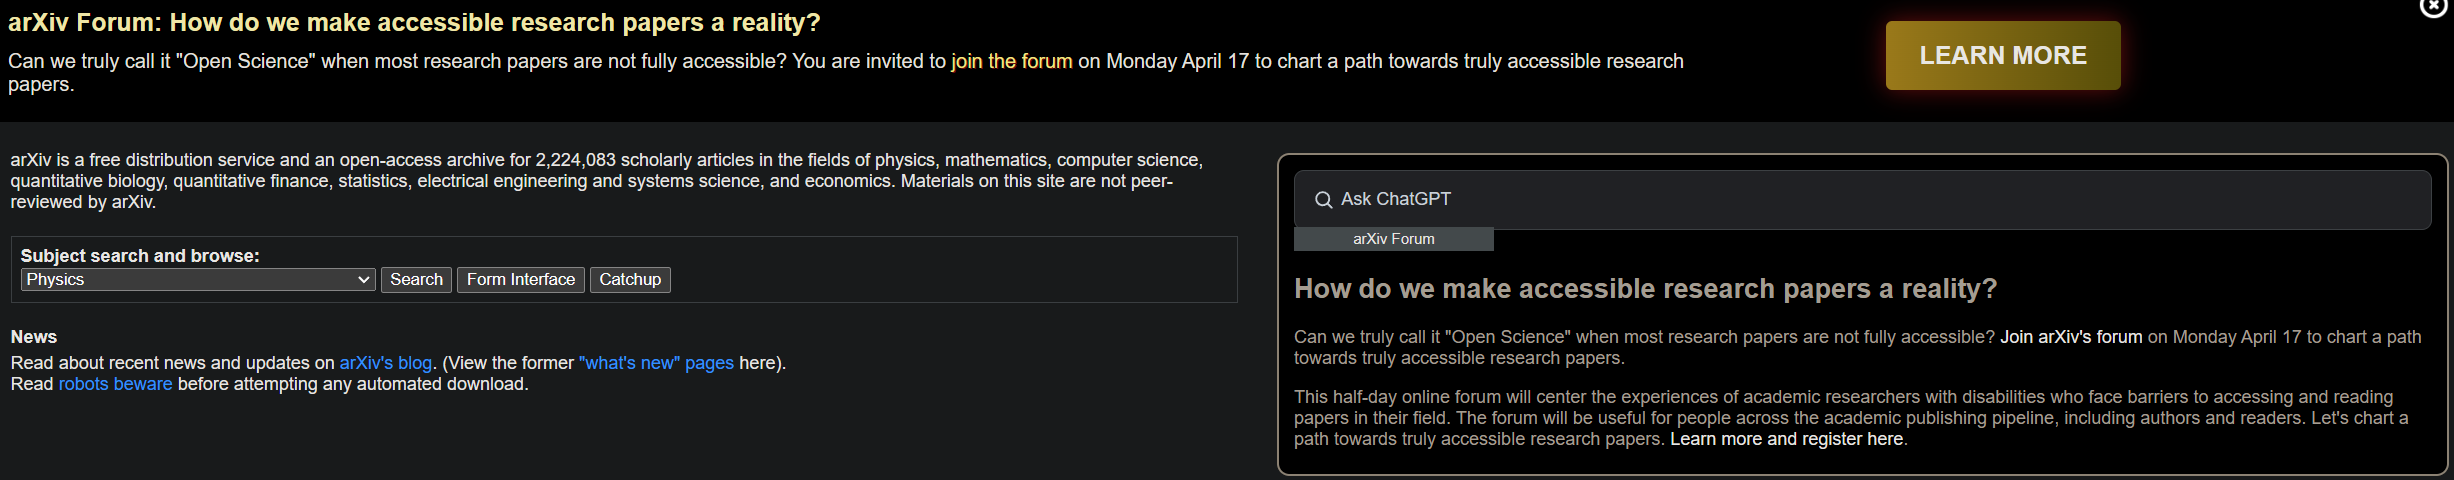This screenshot has width=2454, height=480.
Task: Open the "Join arXiv's forum" link
Action: [2070, 337]
